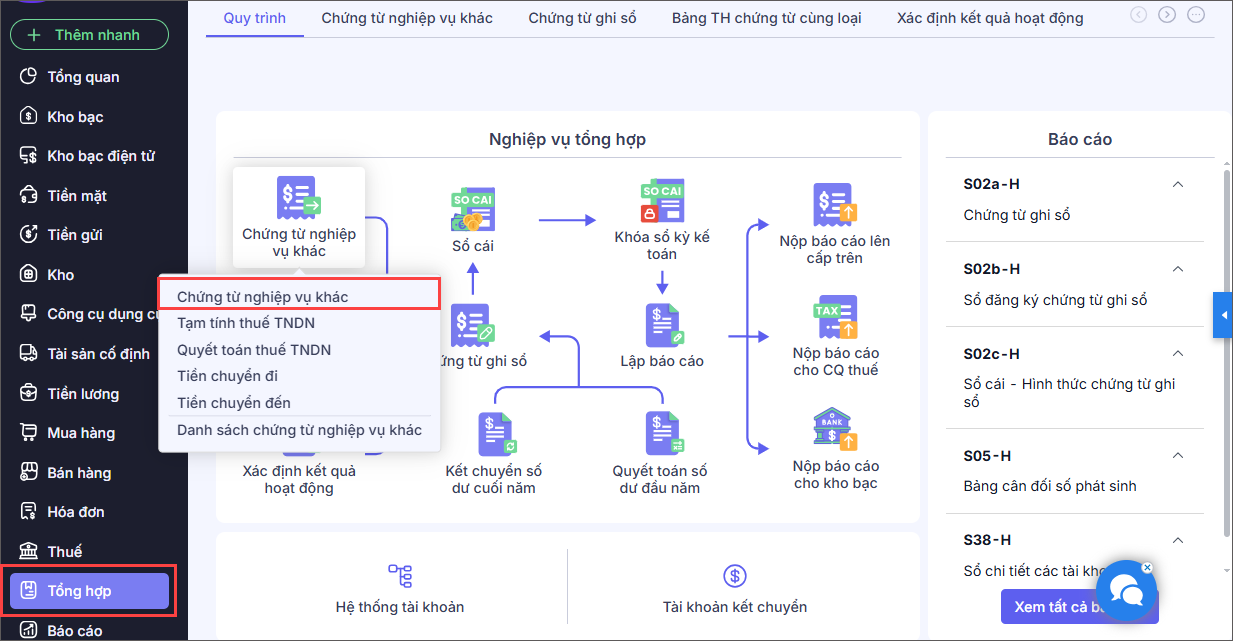The width and height of the screenshot is (1233, 641).
Task: Open Thuế in the sidebar
Action: pyautogui.click(x=64, y=552)
